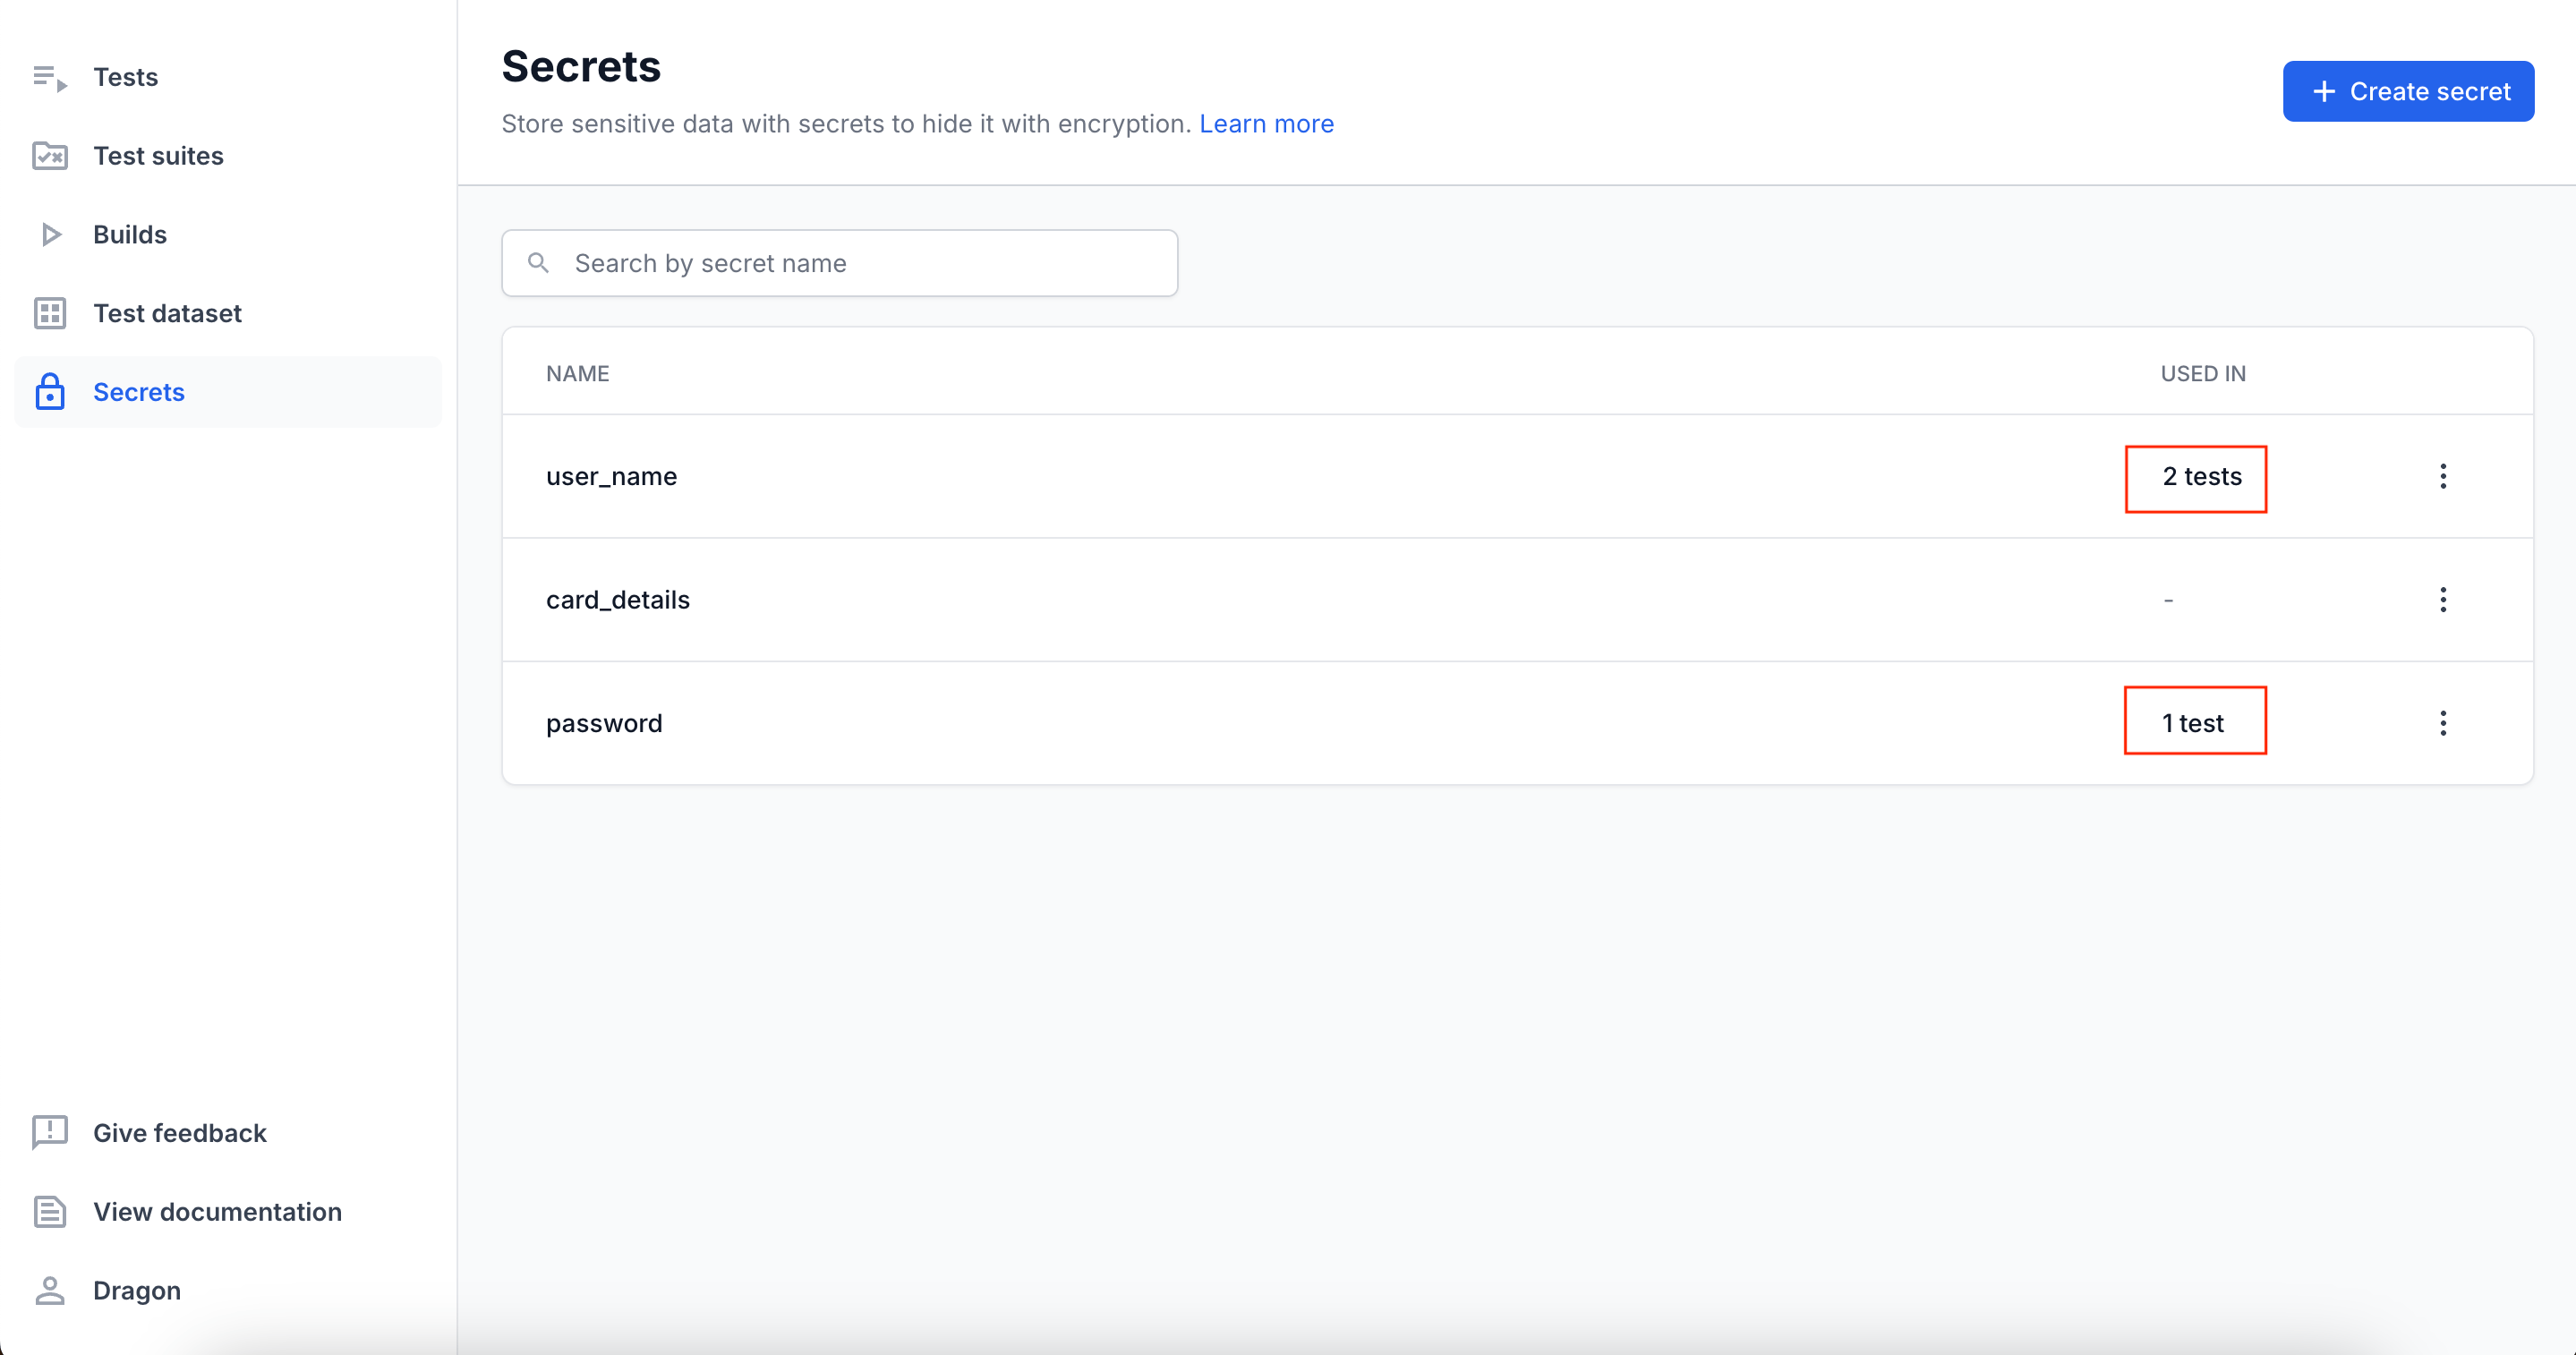Click the USED IN column header to sort
Viewport: 2576px width, 1355px height.
[x=2205, y=371]
